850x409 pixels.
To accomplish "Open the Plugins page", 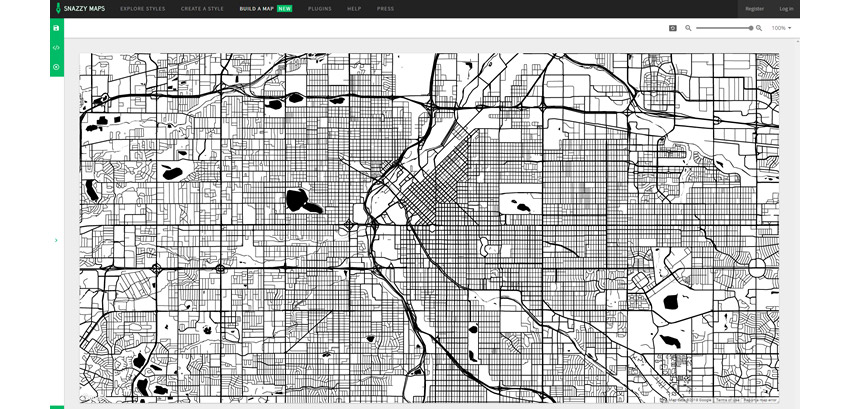I will pyautogui.click(x=320, y=8).
